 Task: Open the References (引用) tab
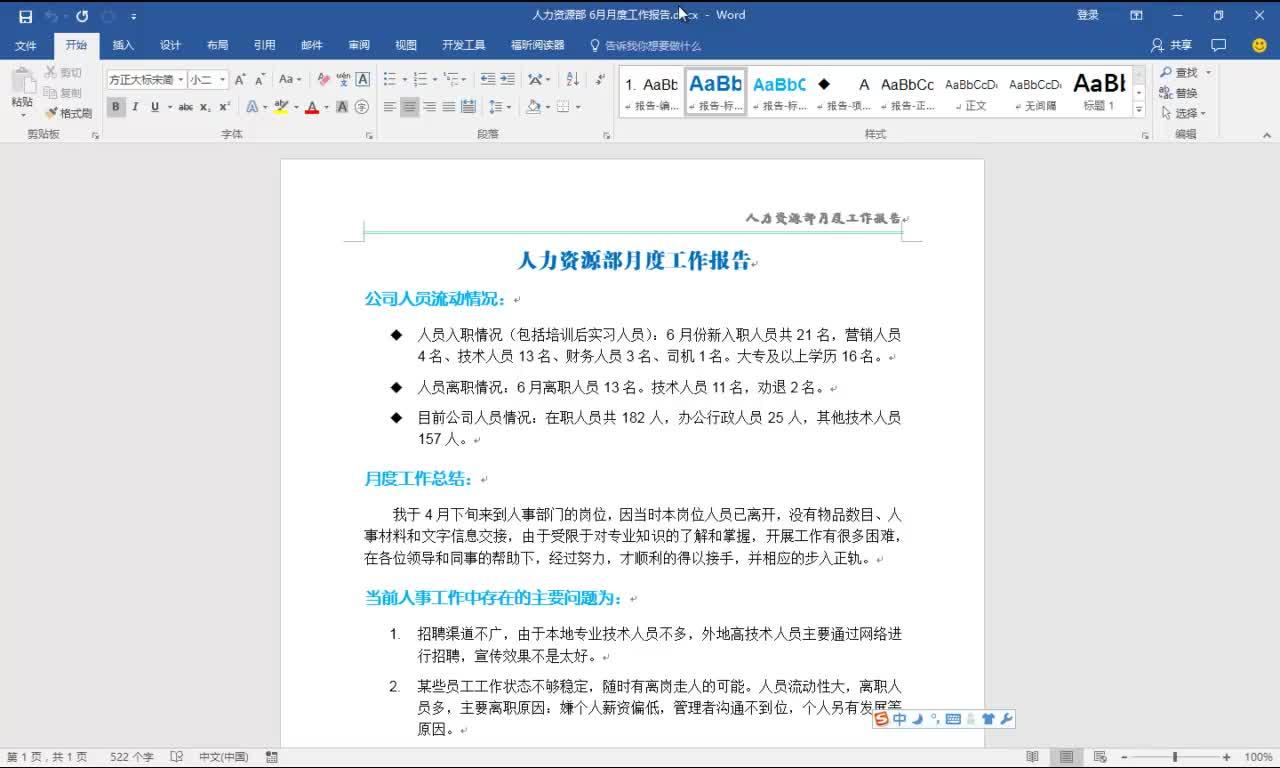(265, 45)
